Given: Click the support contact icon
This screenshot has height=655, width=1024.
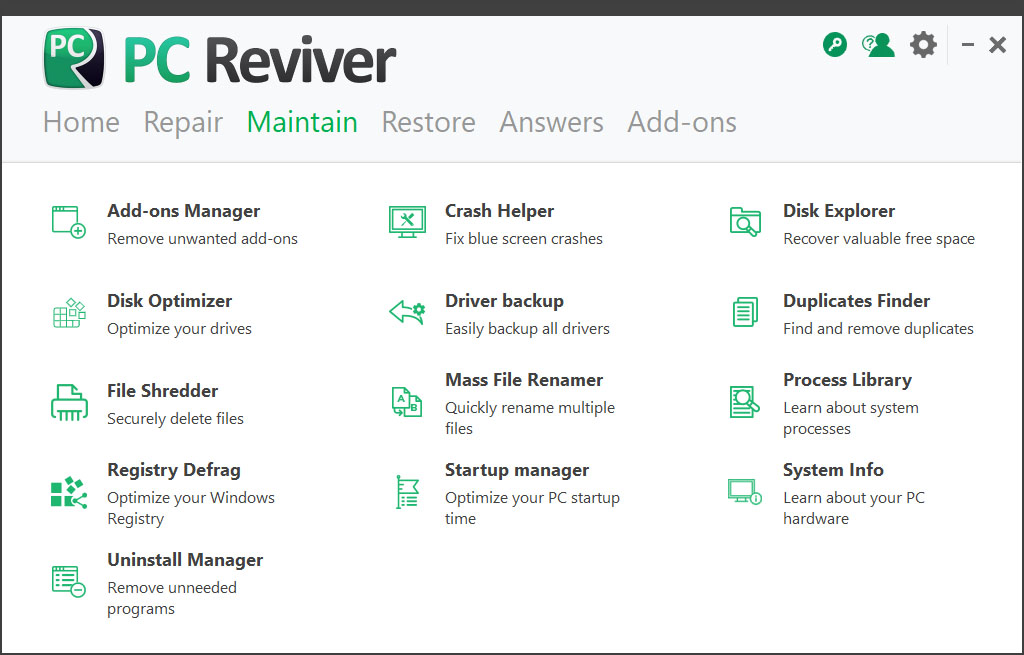Looking at the screenshot, I should click(878, 44).
